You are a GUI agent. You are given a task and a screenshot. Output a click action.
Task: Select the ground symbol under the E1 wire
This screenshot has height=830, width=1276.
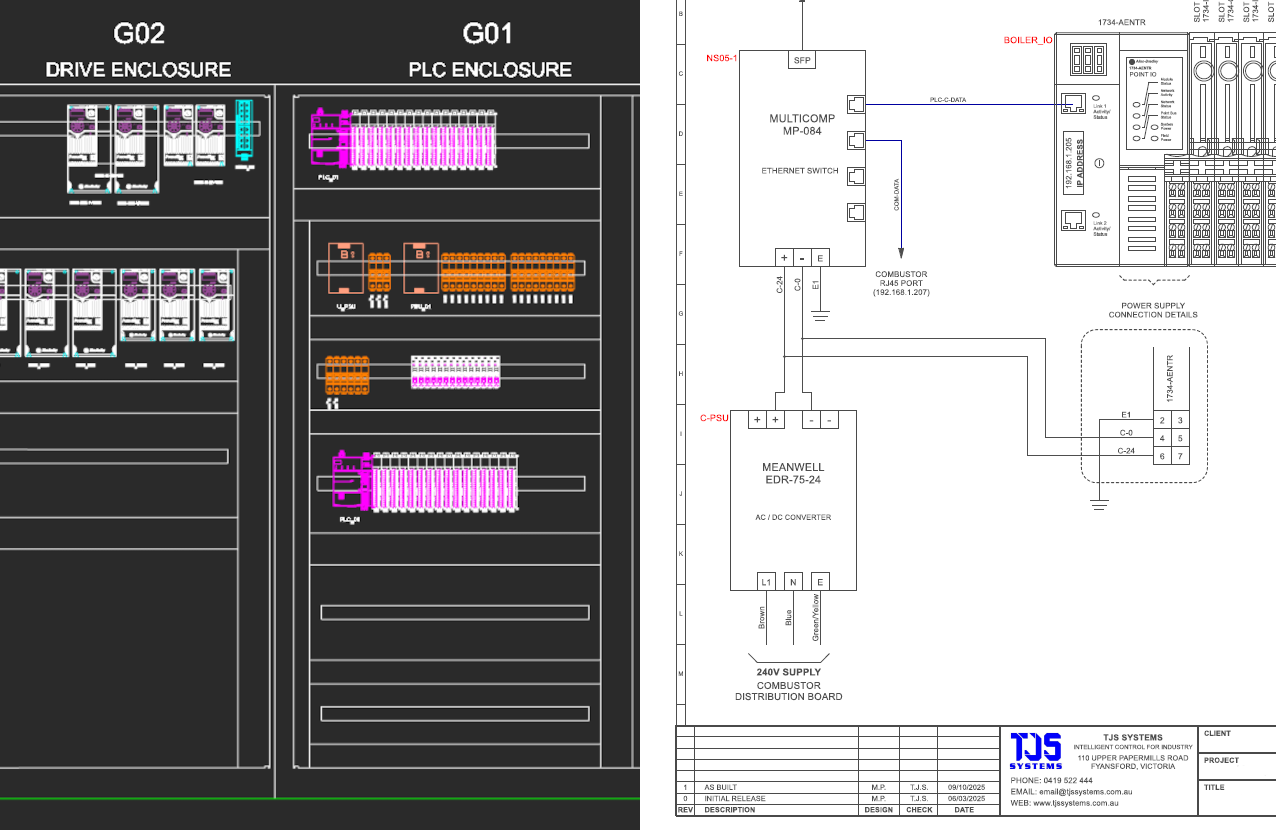click(820, 317)
